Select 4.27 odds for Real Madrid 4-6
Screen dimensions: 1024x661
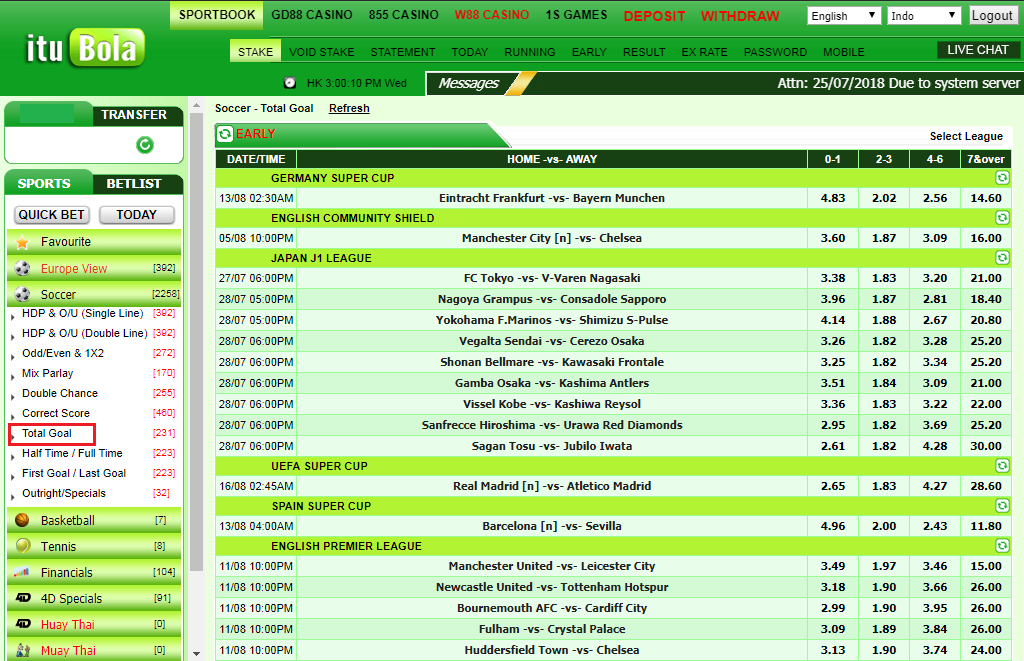[935, 486]
